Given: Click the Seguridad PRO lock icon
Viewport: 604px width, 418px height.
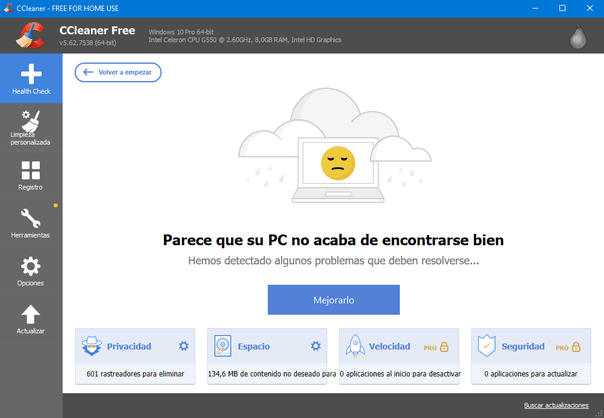Looking at the screenshot, I should pos(576,347).
